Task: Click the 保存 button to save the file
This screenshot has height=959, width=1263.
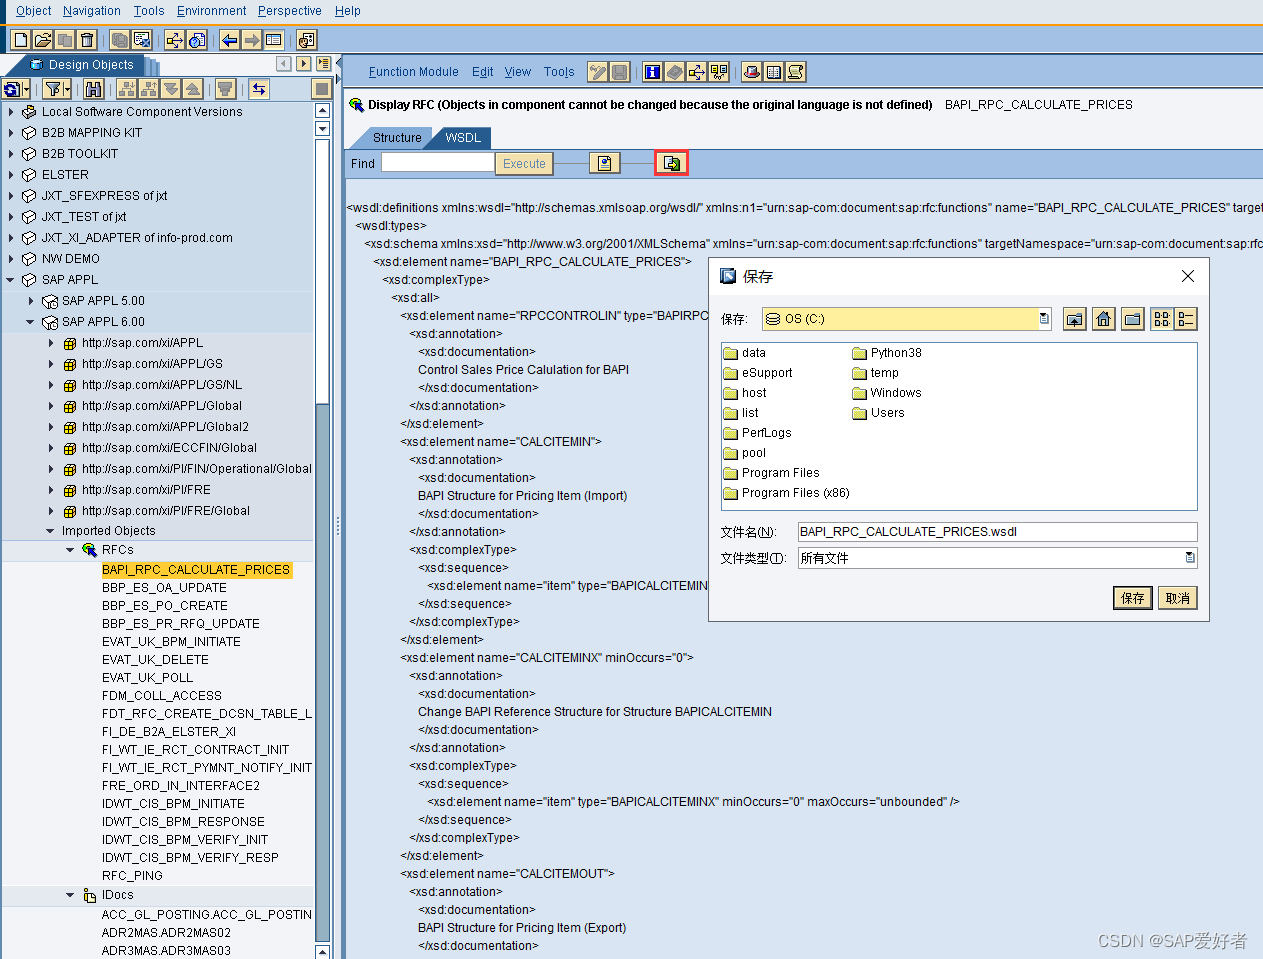Action: point(1131,597)
